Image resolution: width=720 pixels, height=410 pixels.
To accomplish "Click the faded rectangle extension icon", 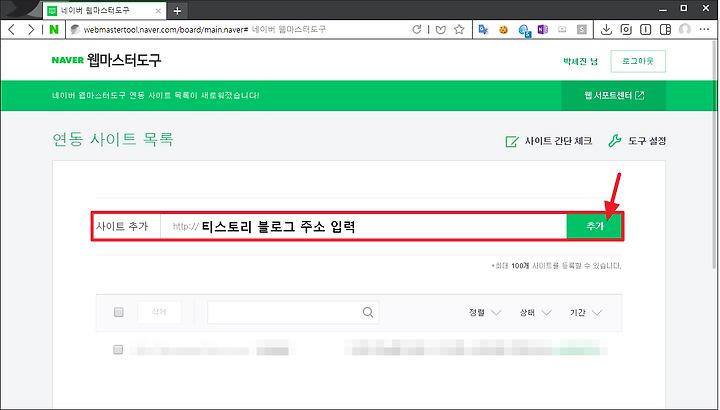I will (x=562, y=30).
